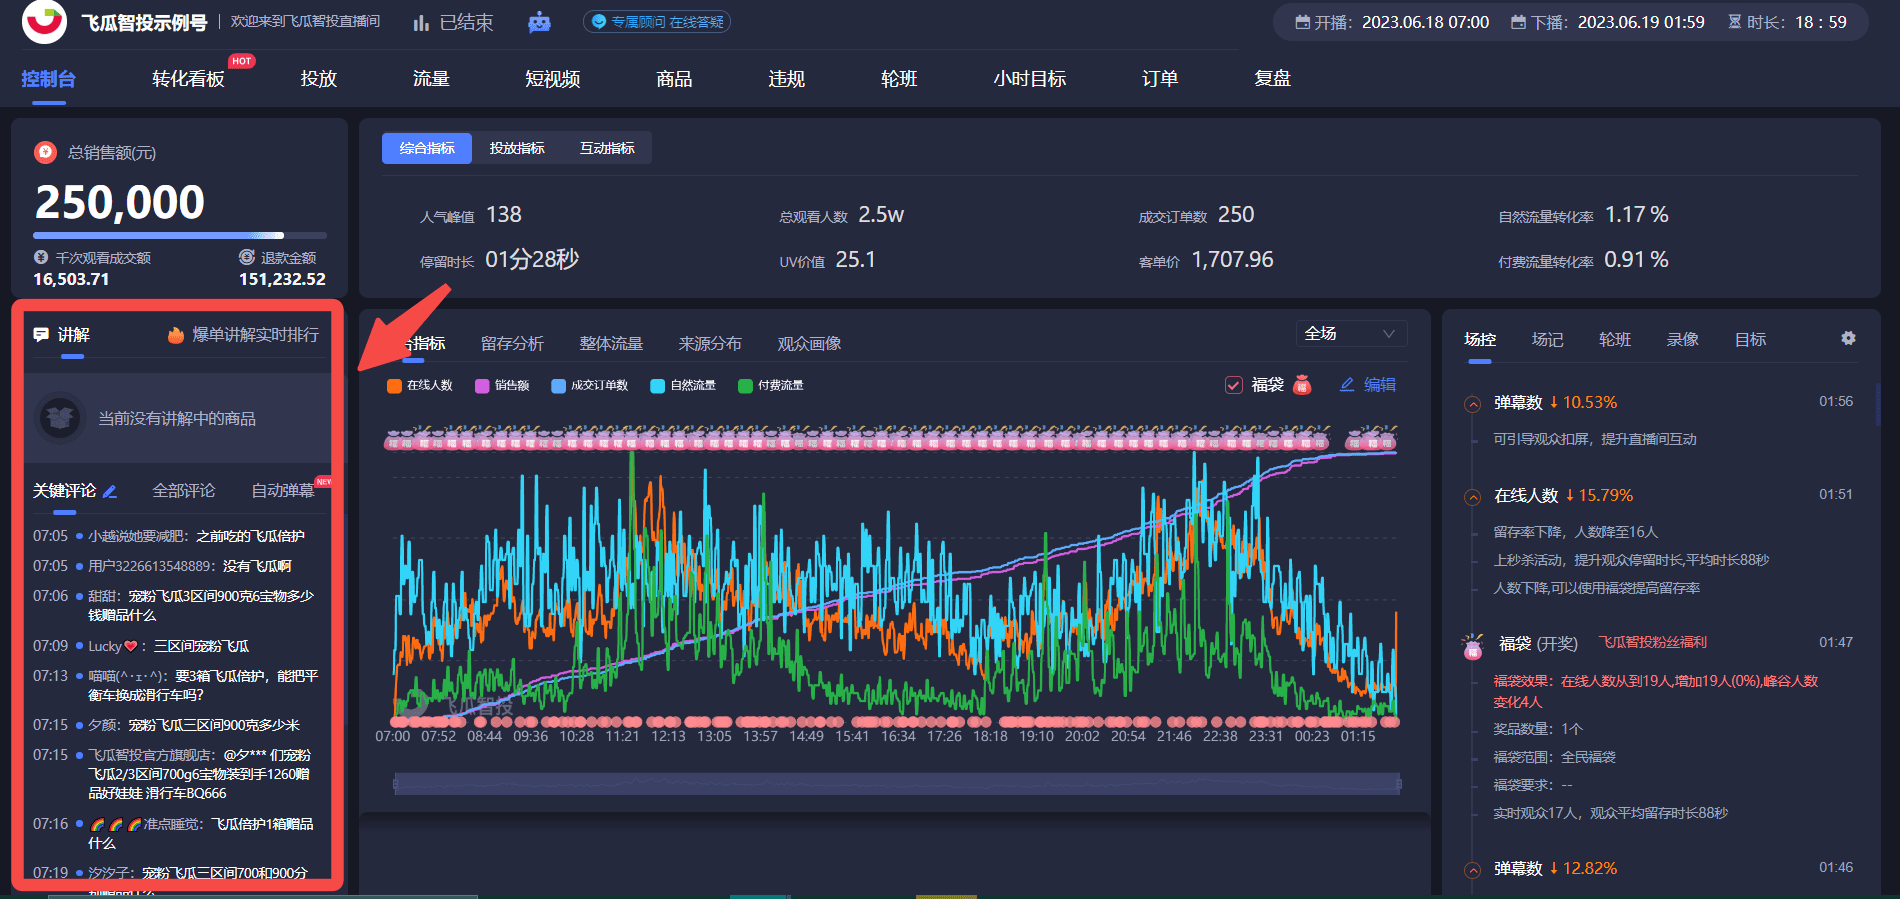Switch to the 观众画像 chart tab
The height and width of the screenshot is (899, 1900).
coord(809,344)
